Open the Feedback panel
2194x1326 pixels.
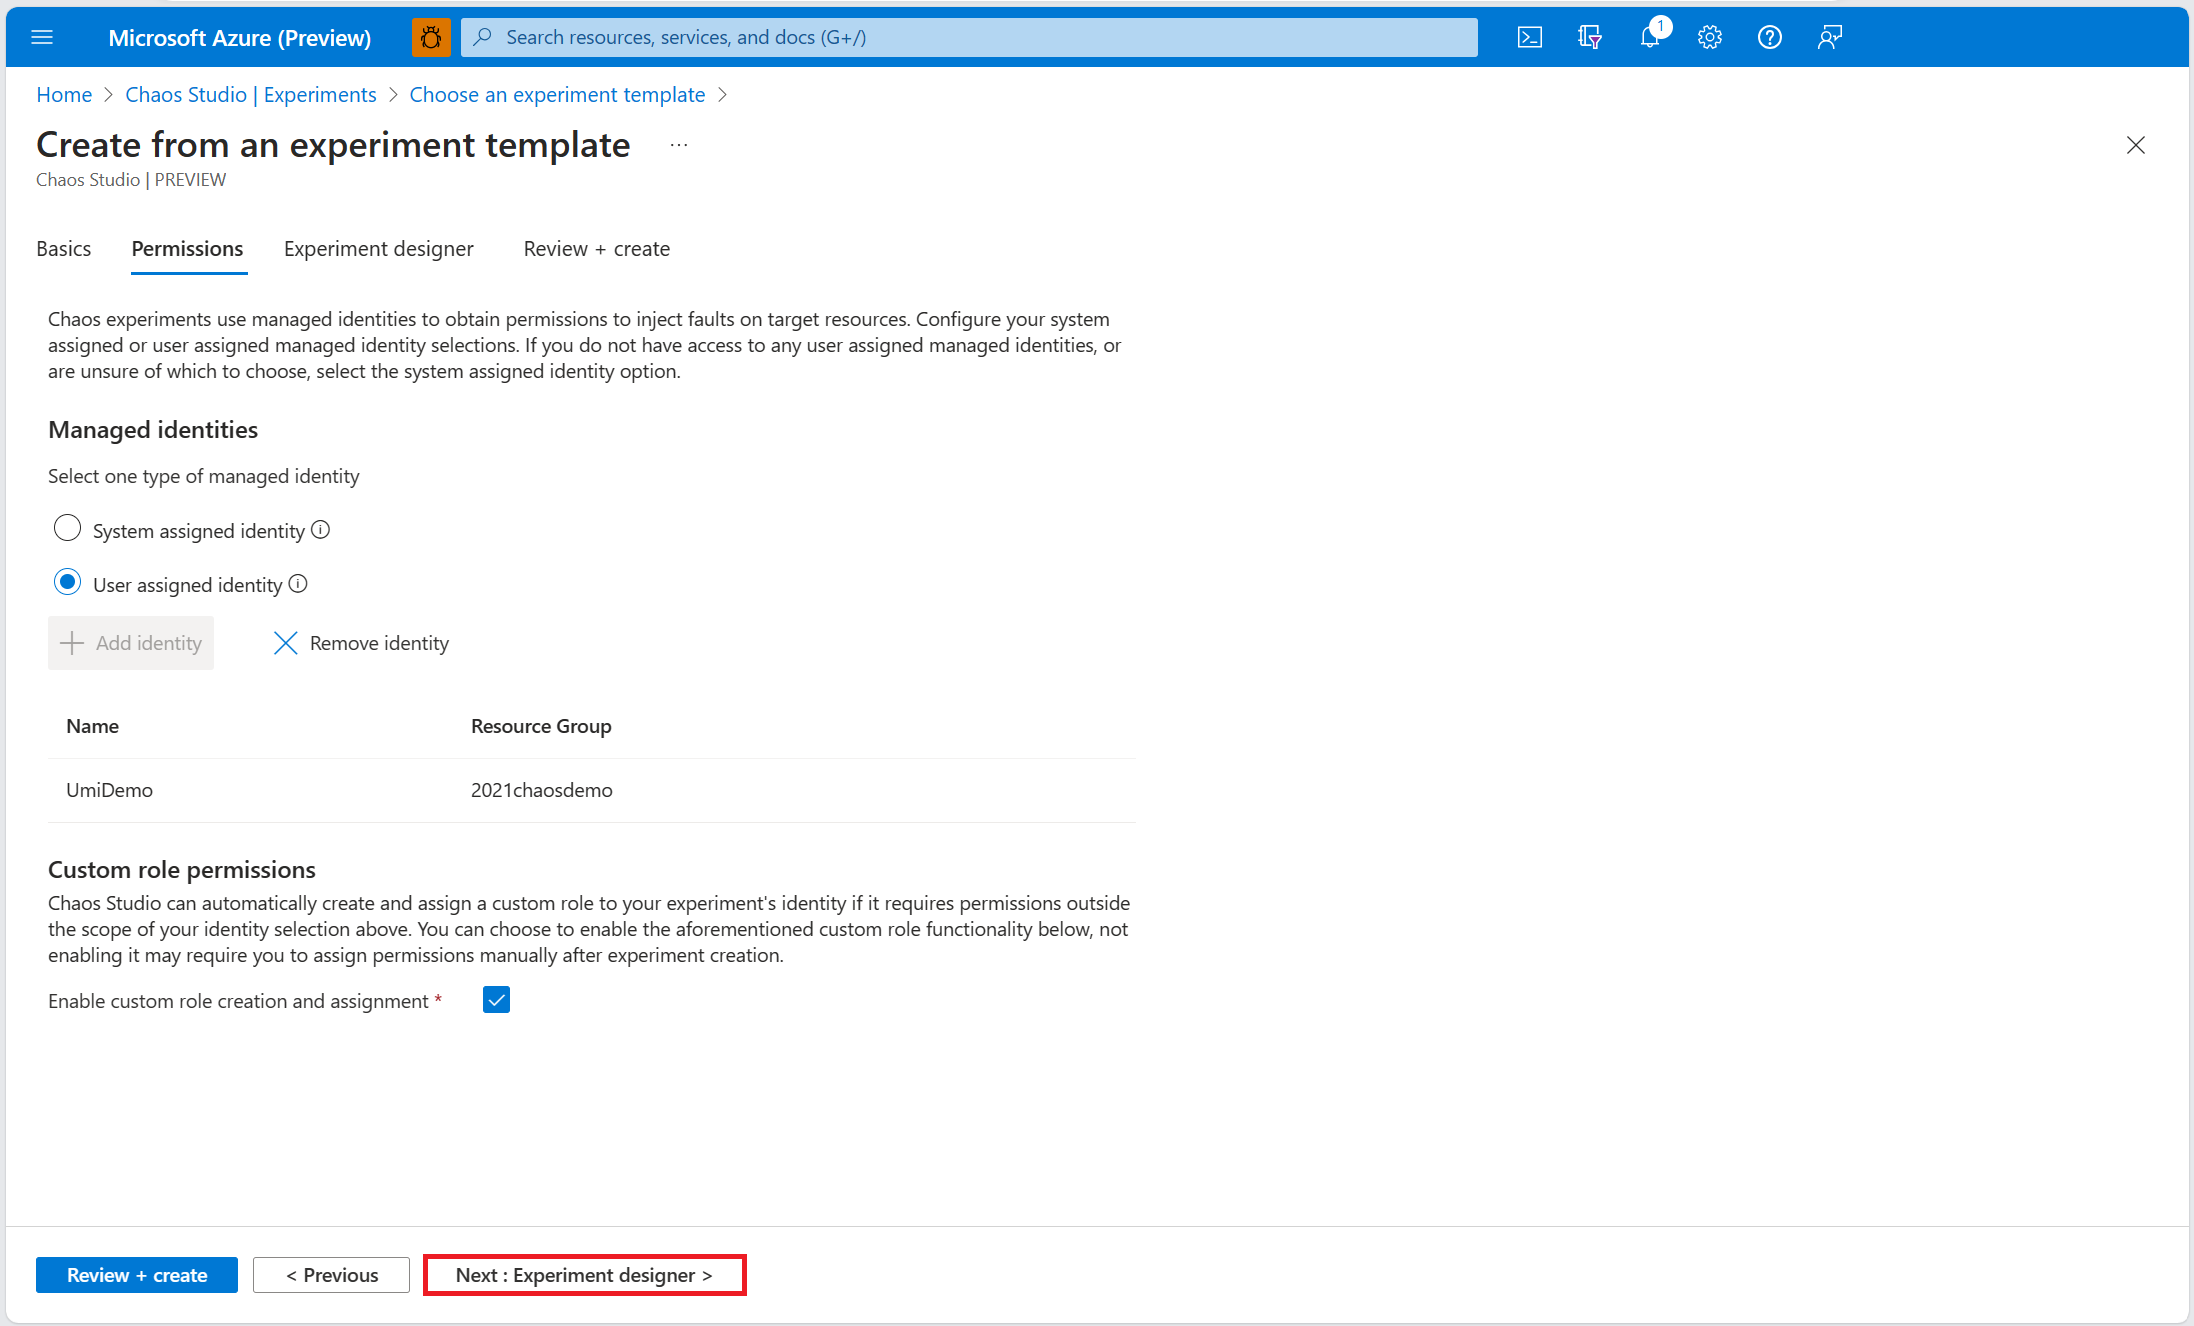click(x=1829, y=37)
